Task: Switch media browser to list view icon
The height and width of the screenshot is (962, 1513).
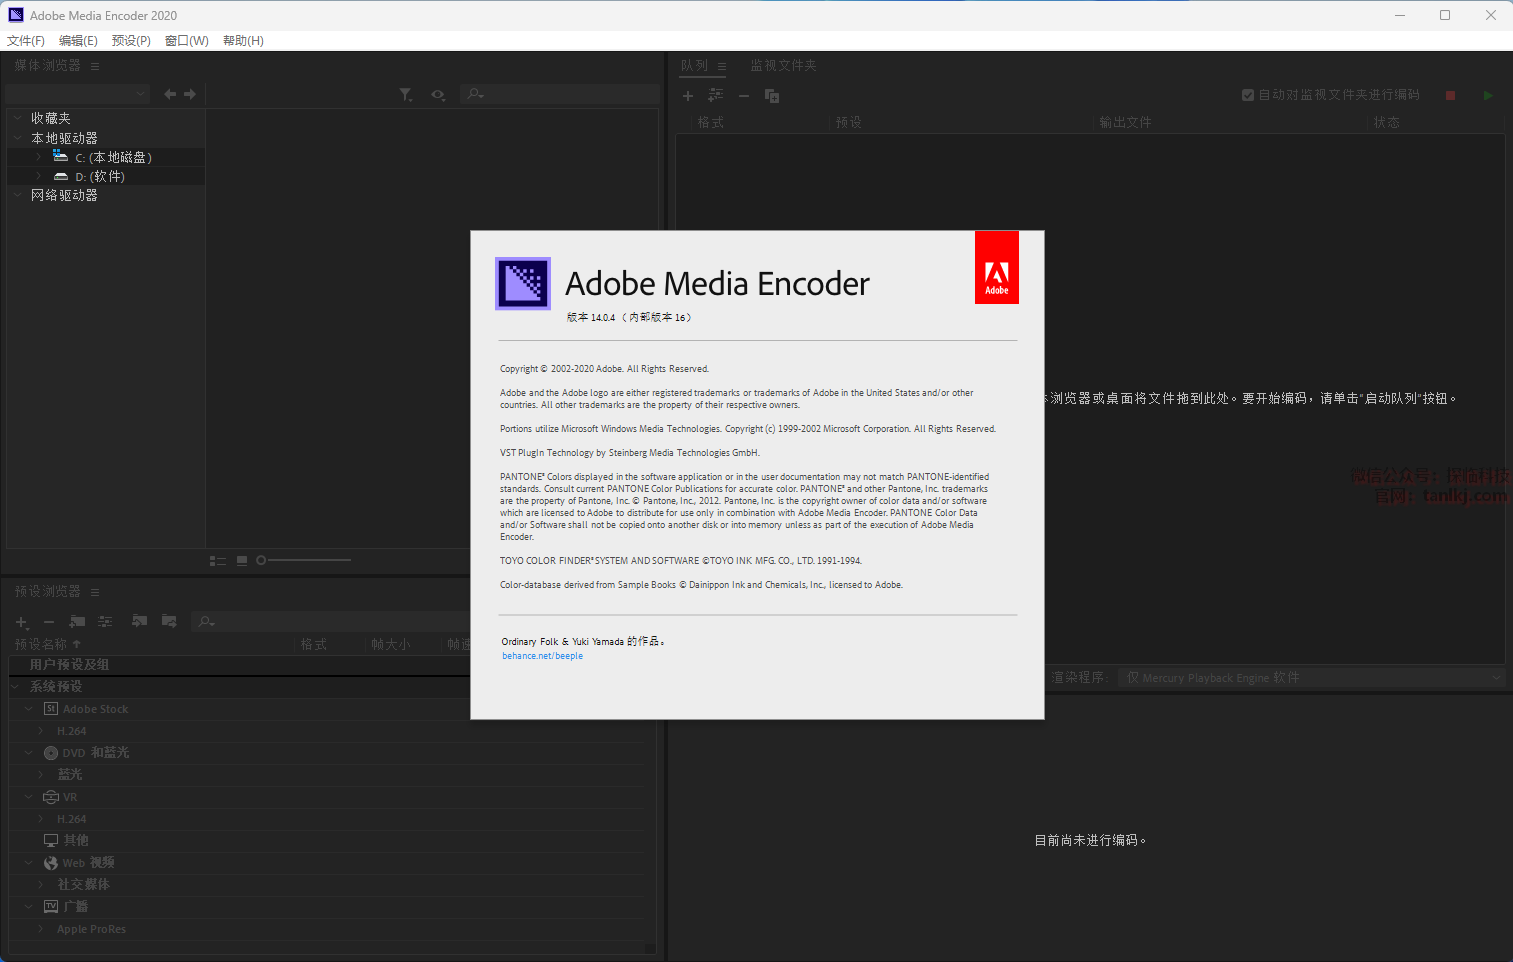Action: coord(217,561)
